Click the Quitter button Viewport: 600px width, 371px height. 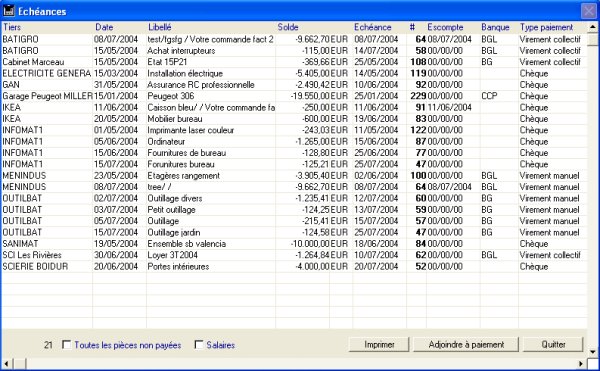553,345
